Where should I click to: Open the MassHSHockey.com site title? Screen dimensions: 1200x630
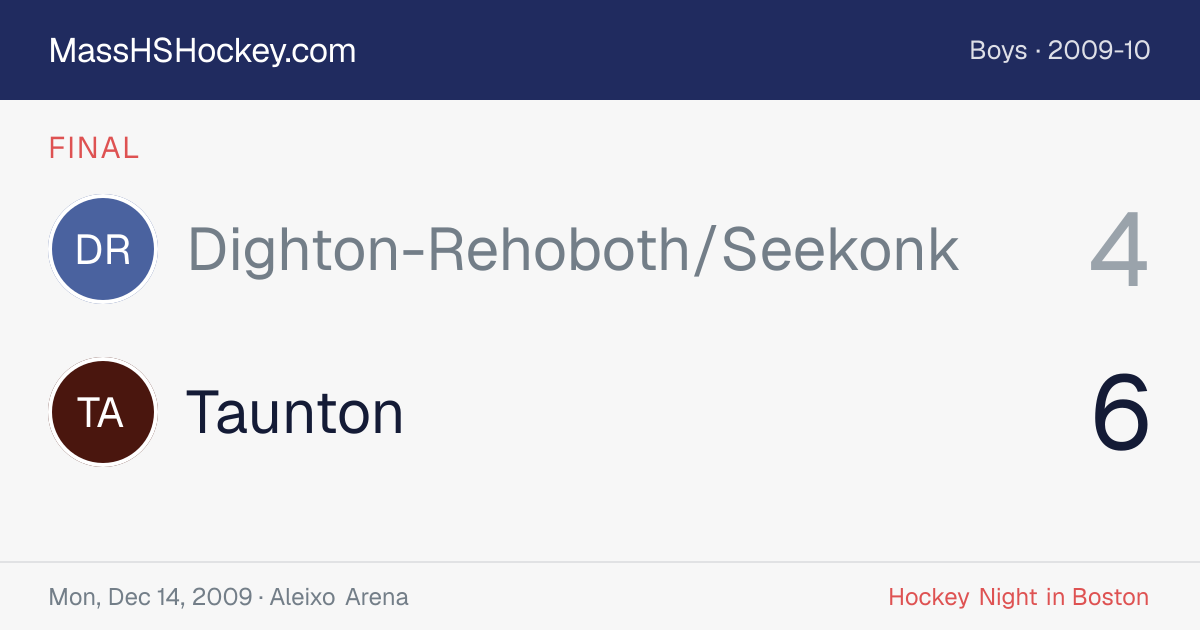tap(202, 51)
